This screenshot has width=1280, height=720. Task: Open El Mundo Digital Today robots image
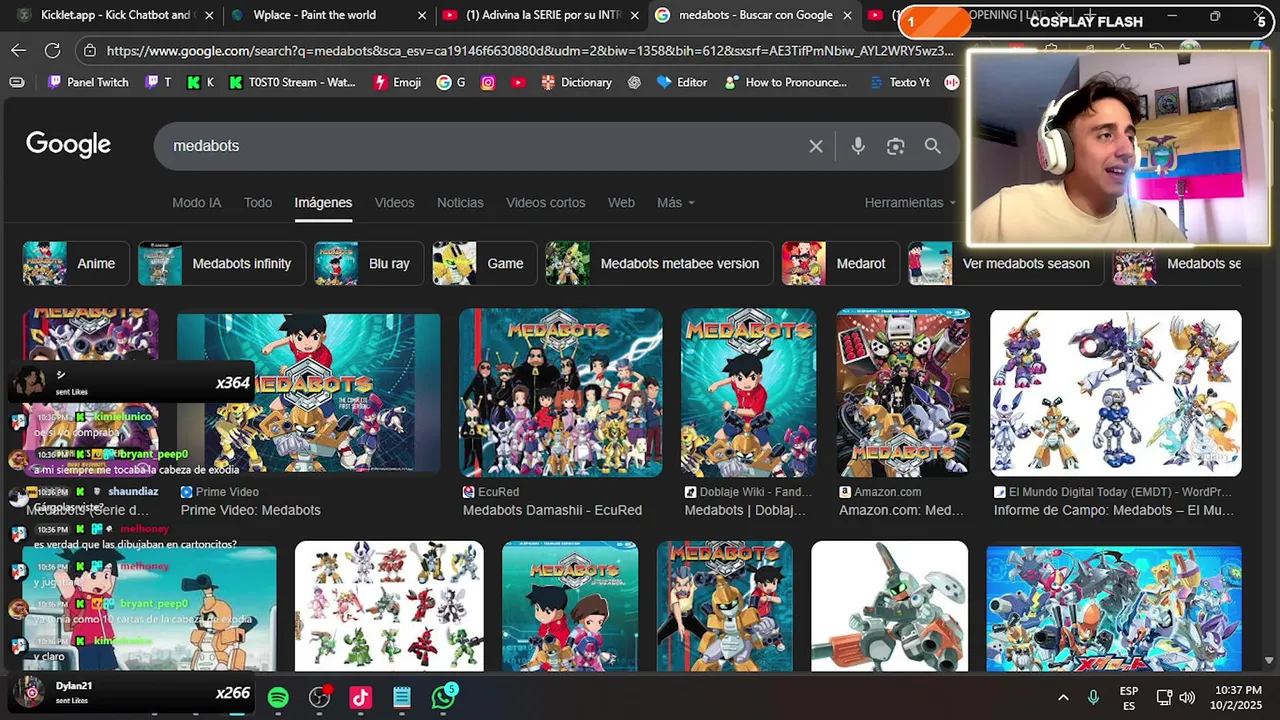click(1115, 393)
